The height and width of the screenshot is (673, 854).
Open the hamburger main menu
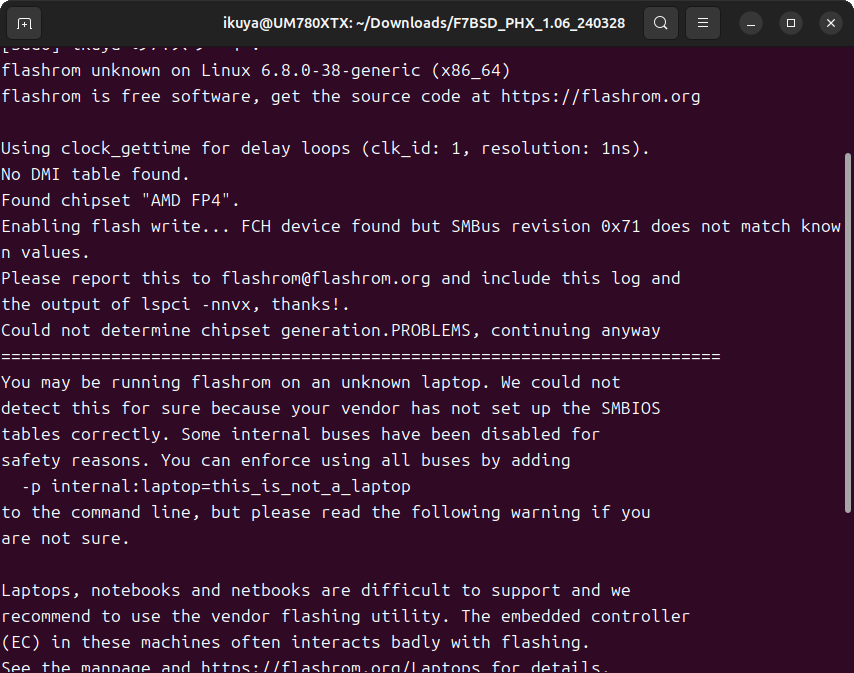704,22
